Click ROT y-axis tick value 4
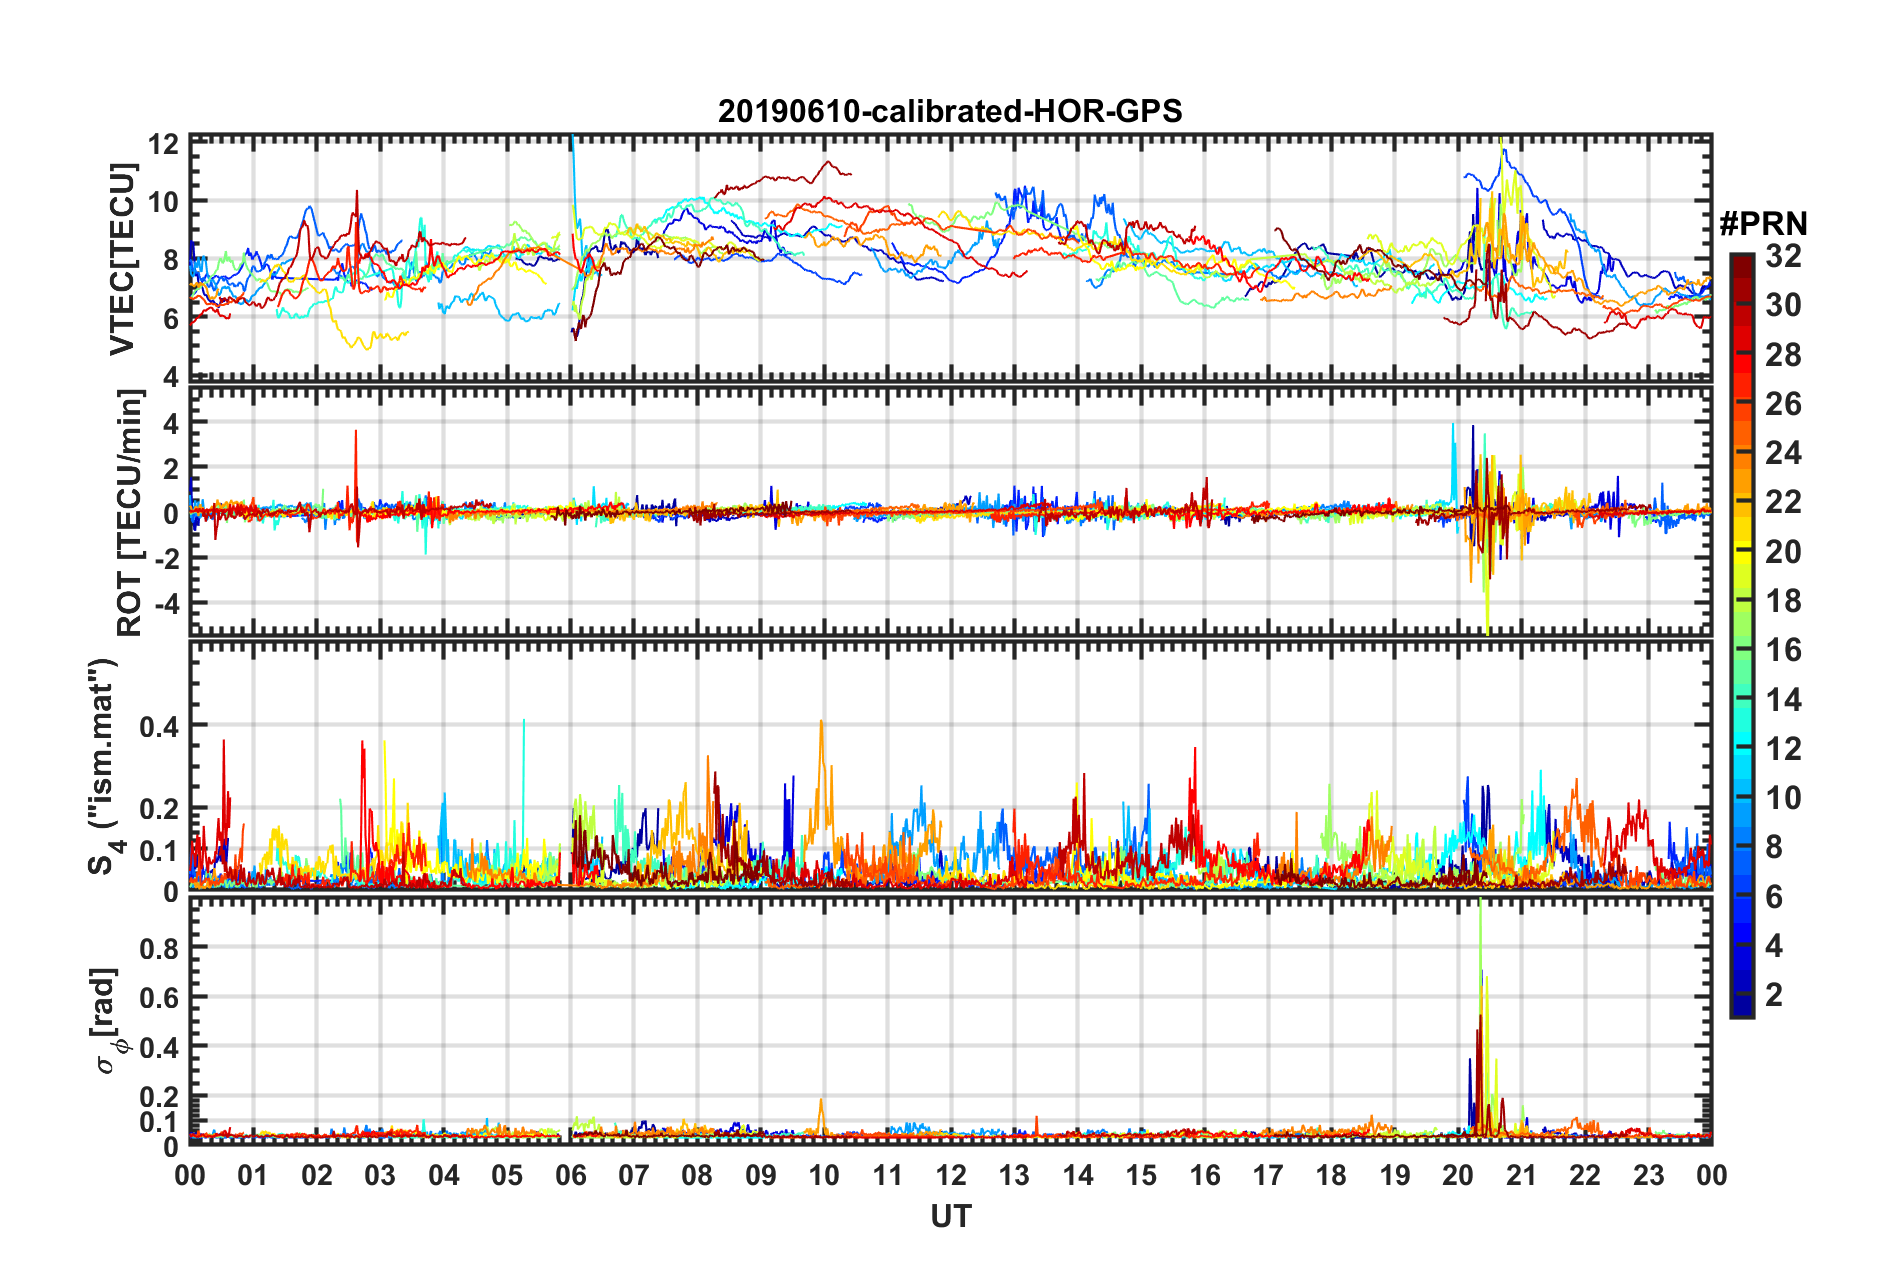Viewport: 1902px width, 1272px height. tap(172, 424)
